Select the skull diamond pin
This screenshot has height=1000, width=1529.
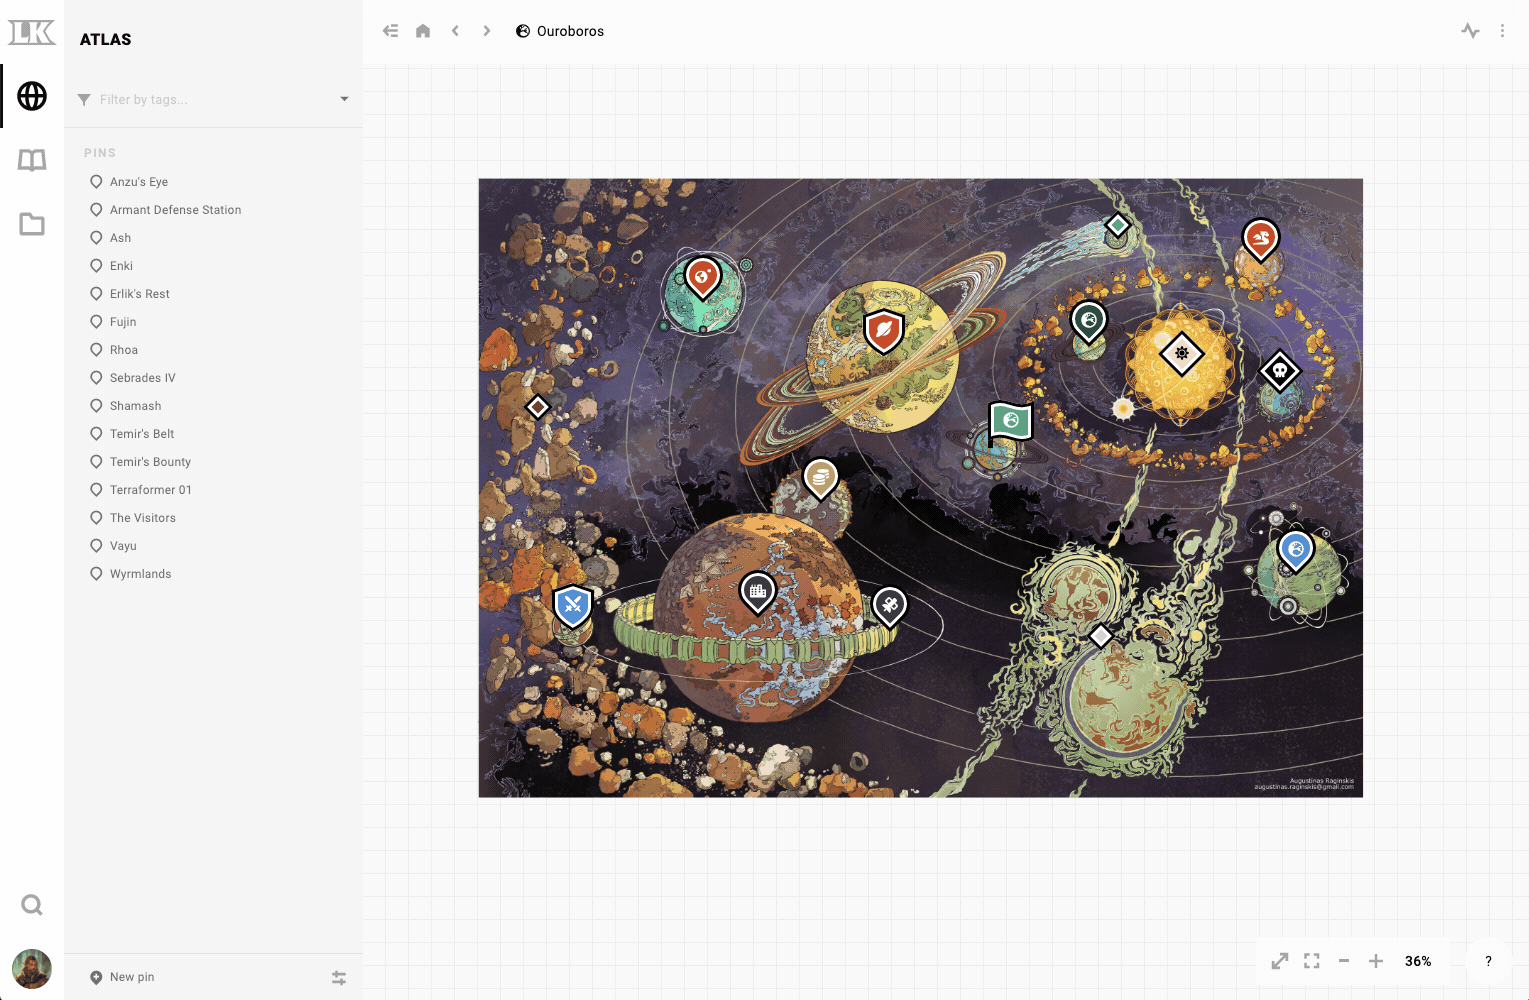click(1280, 371)
